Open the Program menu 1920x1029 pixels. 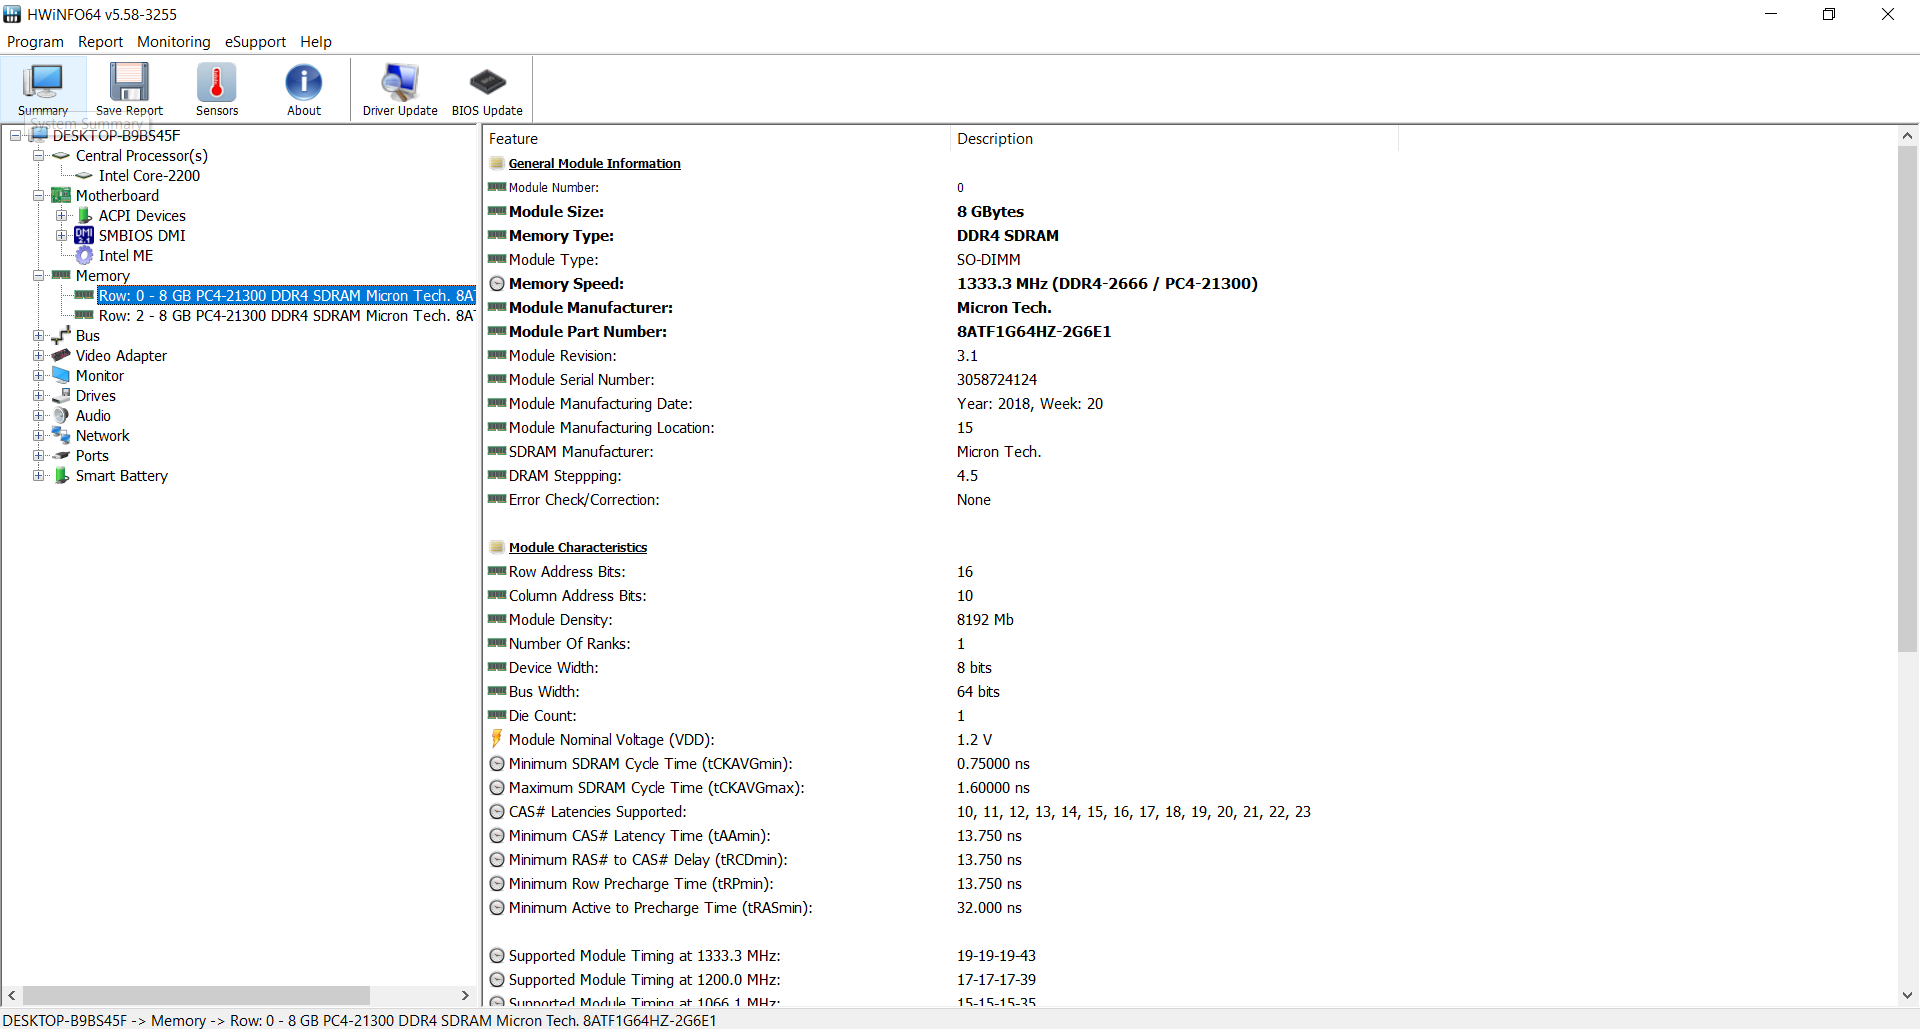tap(35, 42)
